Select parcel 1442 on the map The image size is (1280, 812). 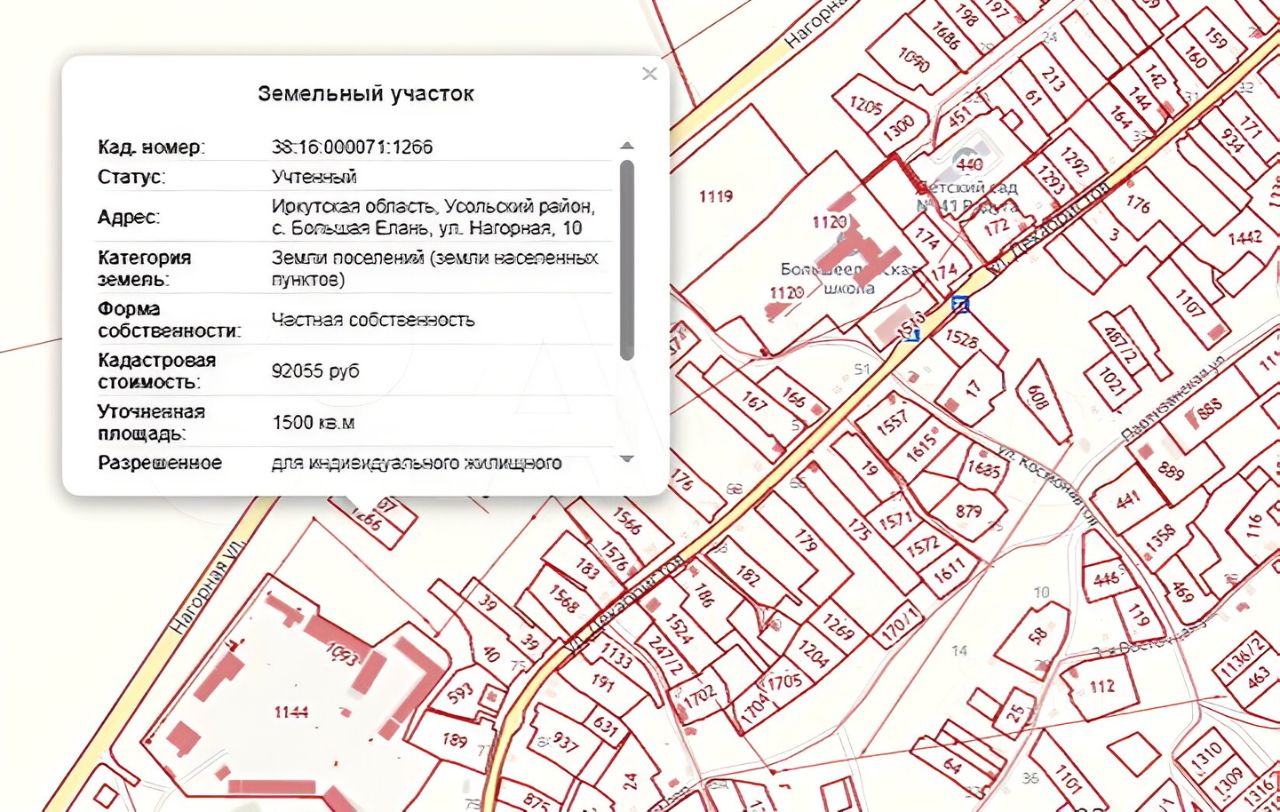[1245, 238]
